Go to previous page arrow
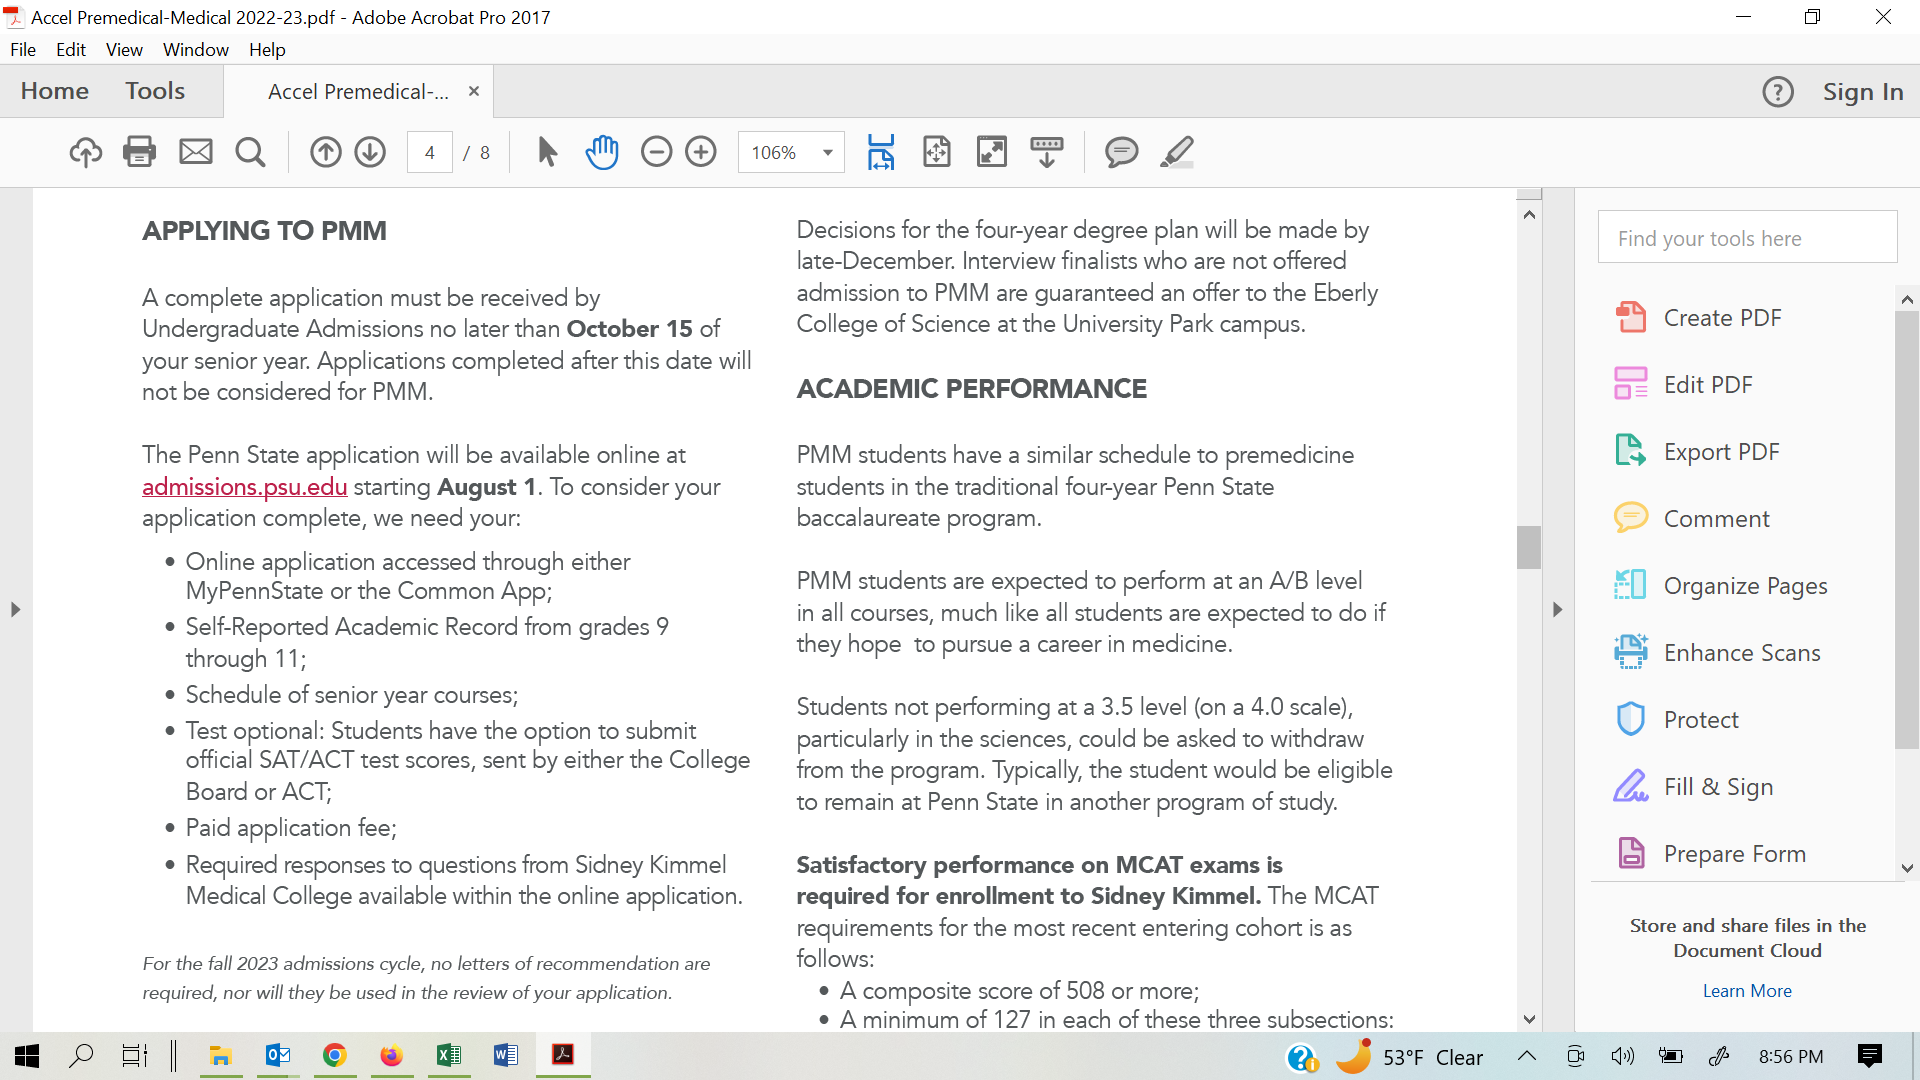Screen dimensions: 1920x1080 [x=325, y=152]
